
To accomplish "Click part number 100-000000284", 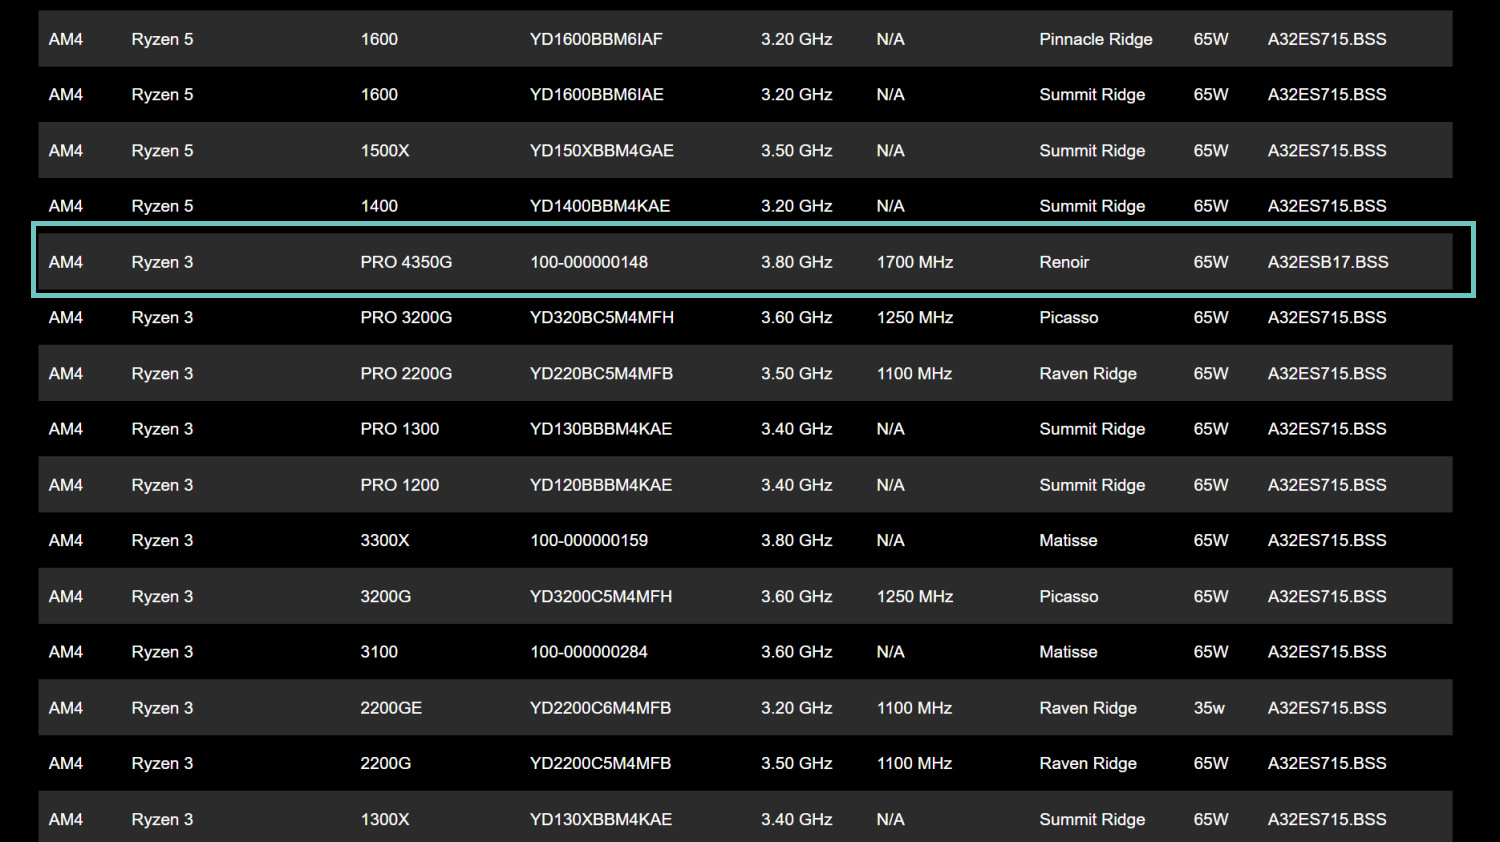I will [x=589, y=652].
